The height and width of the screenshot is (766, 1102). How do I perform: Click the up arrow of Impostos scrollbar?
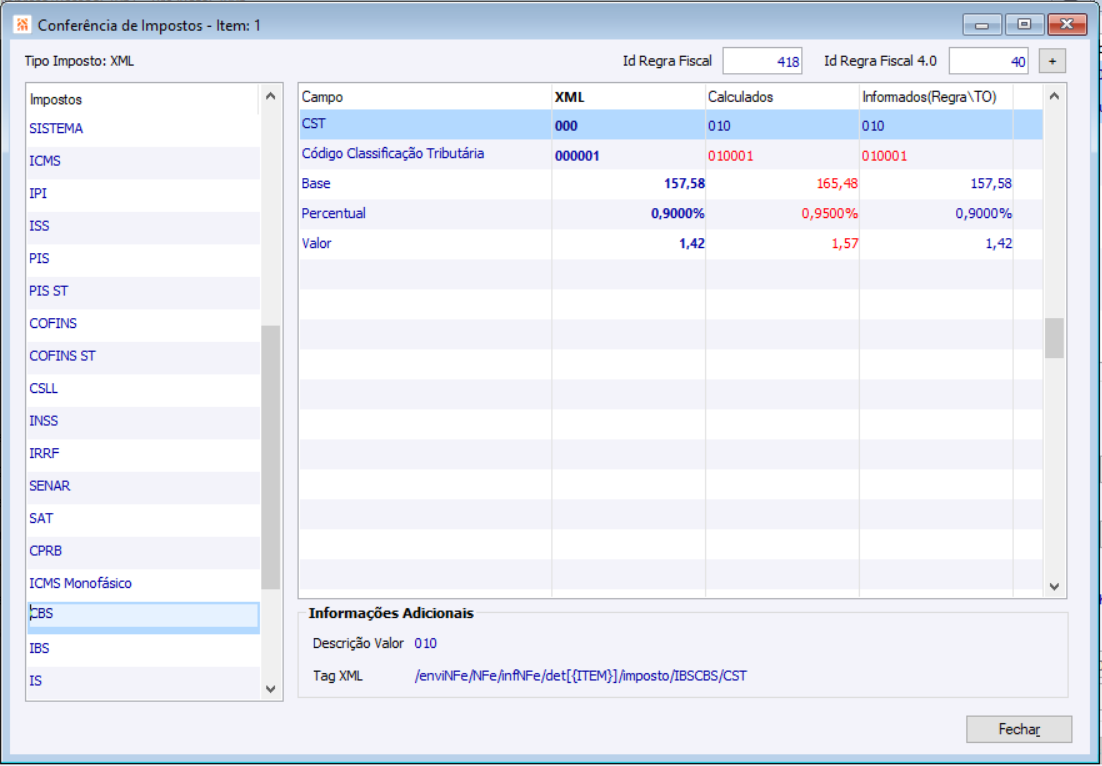[x=271, y=97]
